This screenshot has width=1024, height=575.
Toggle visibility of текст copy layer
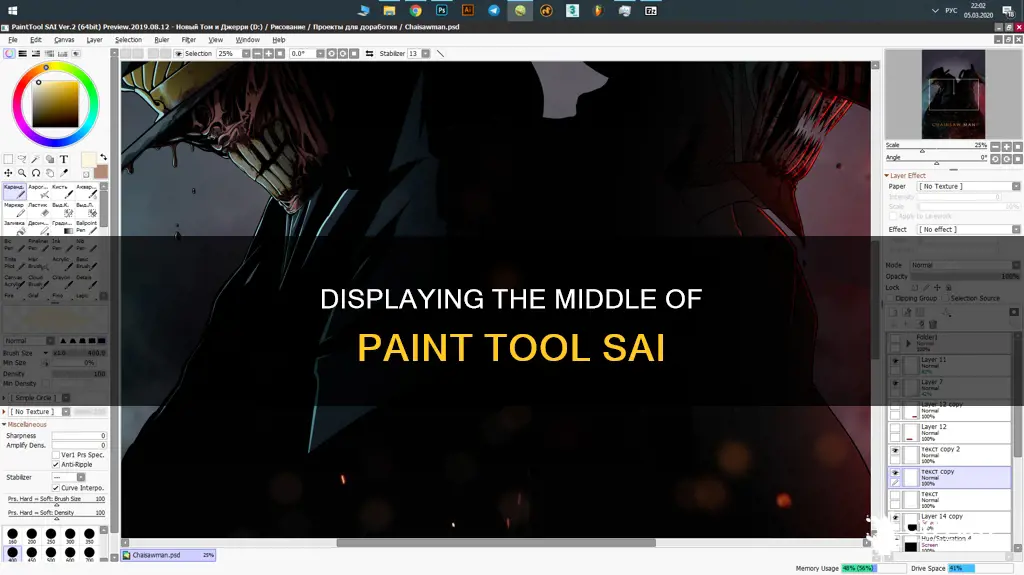895,473
